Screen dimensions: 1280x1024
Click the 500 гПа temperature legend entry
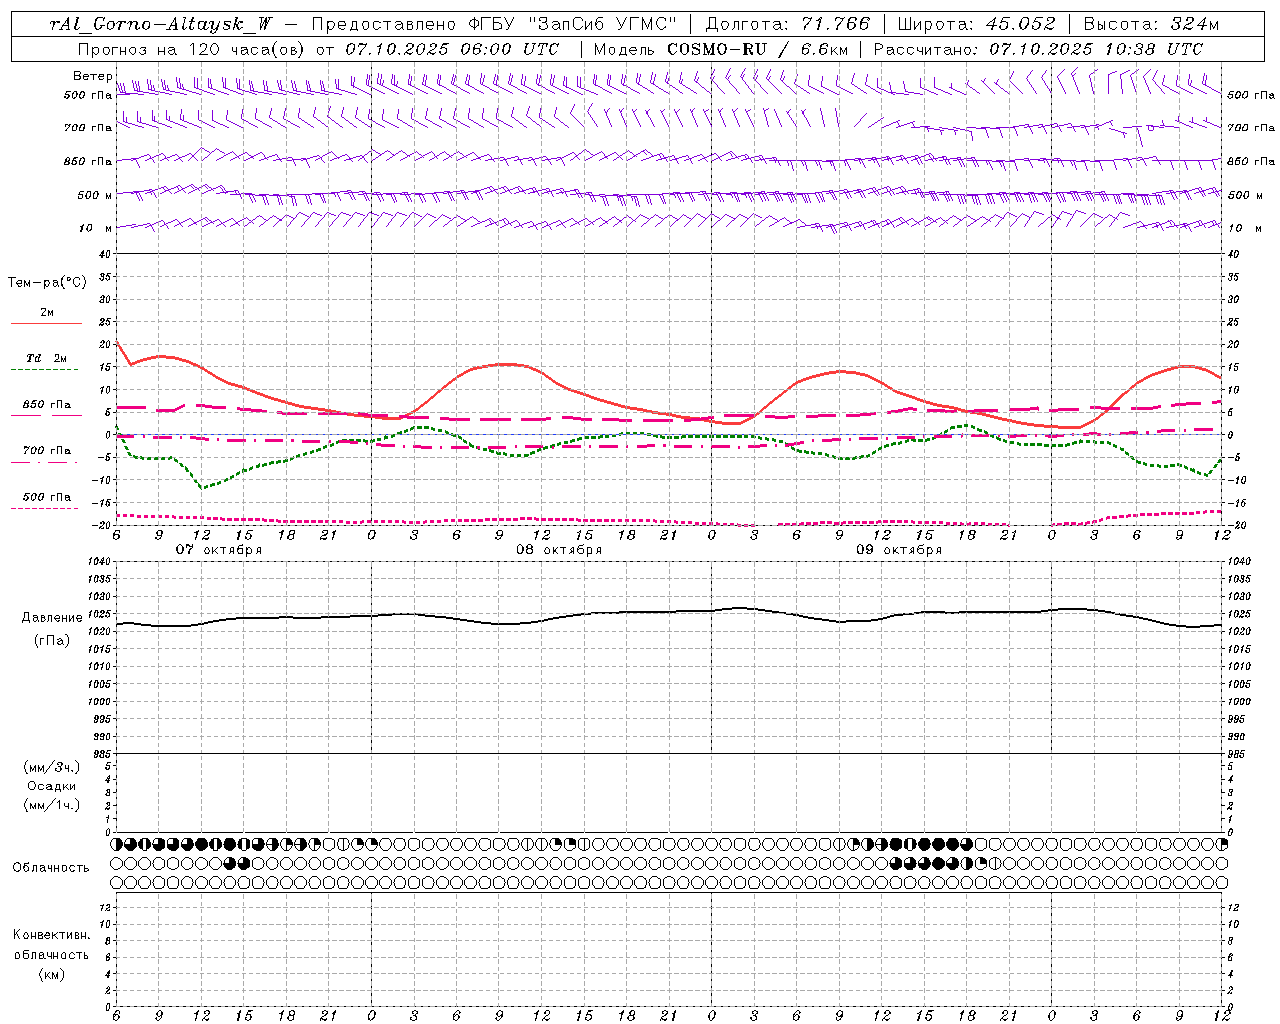pos(47,497)
